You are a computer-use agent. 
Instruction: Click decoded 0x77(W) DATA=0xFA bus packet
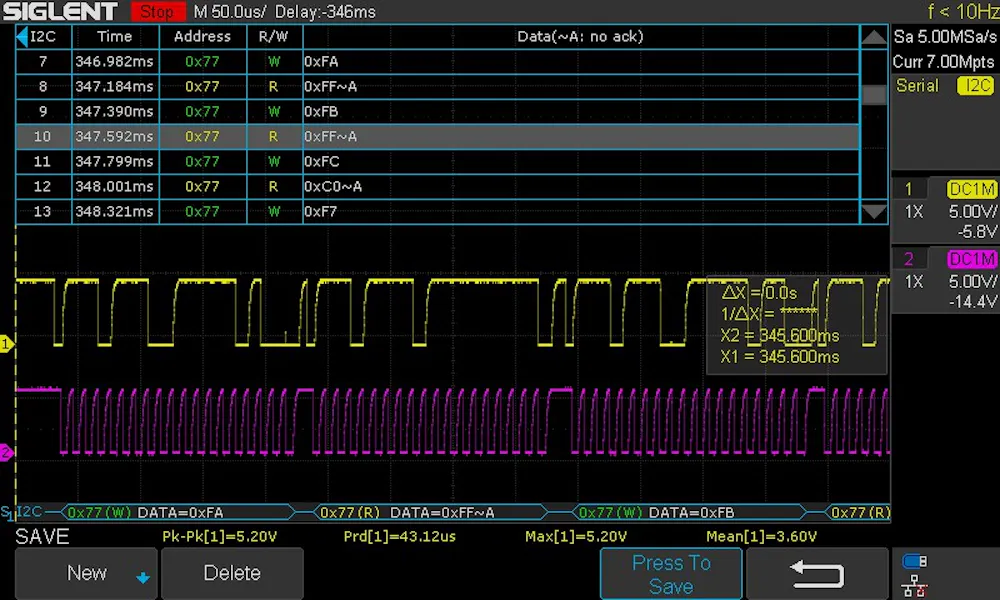point(179,512)
